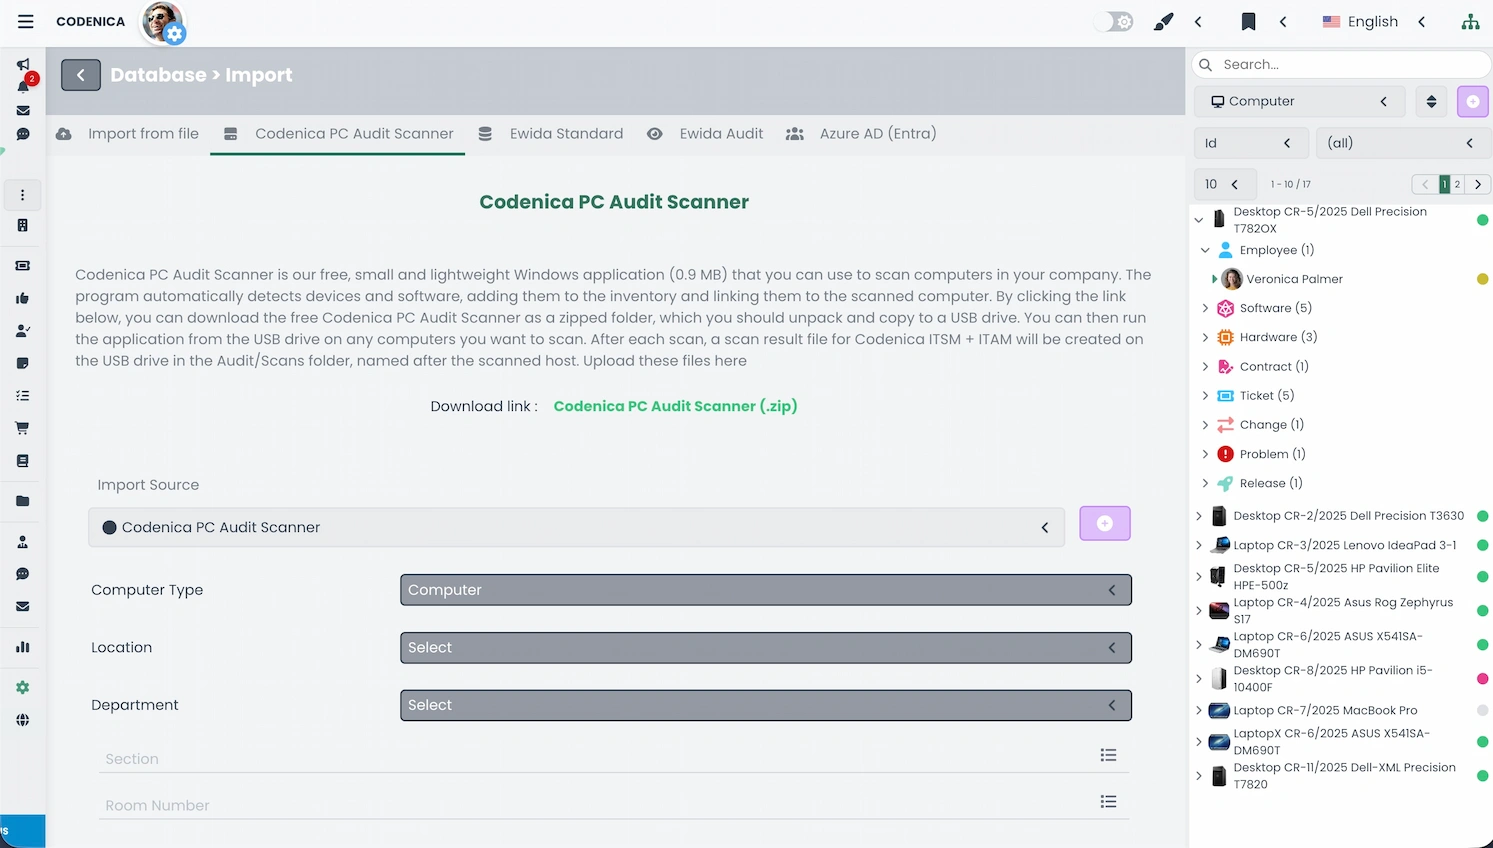1493x848 pixels.
Task: Collapse the Employee (1) tree node
Action: tap(1205, 250)
